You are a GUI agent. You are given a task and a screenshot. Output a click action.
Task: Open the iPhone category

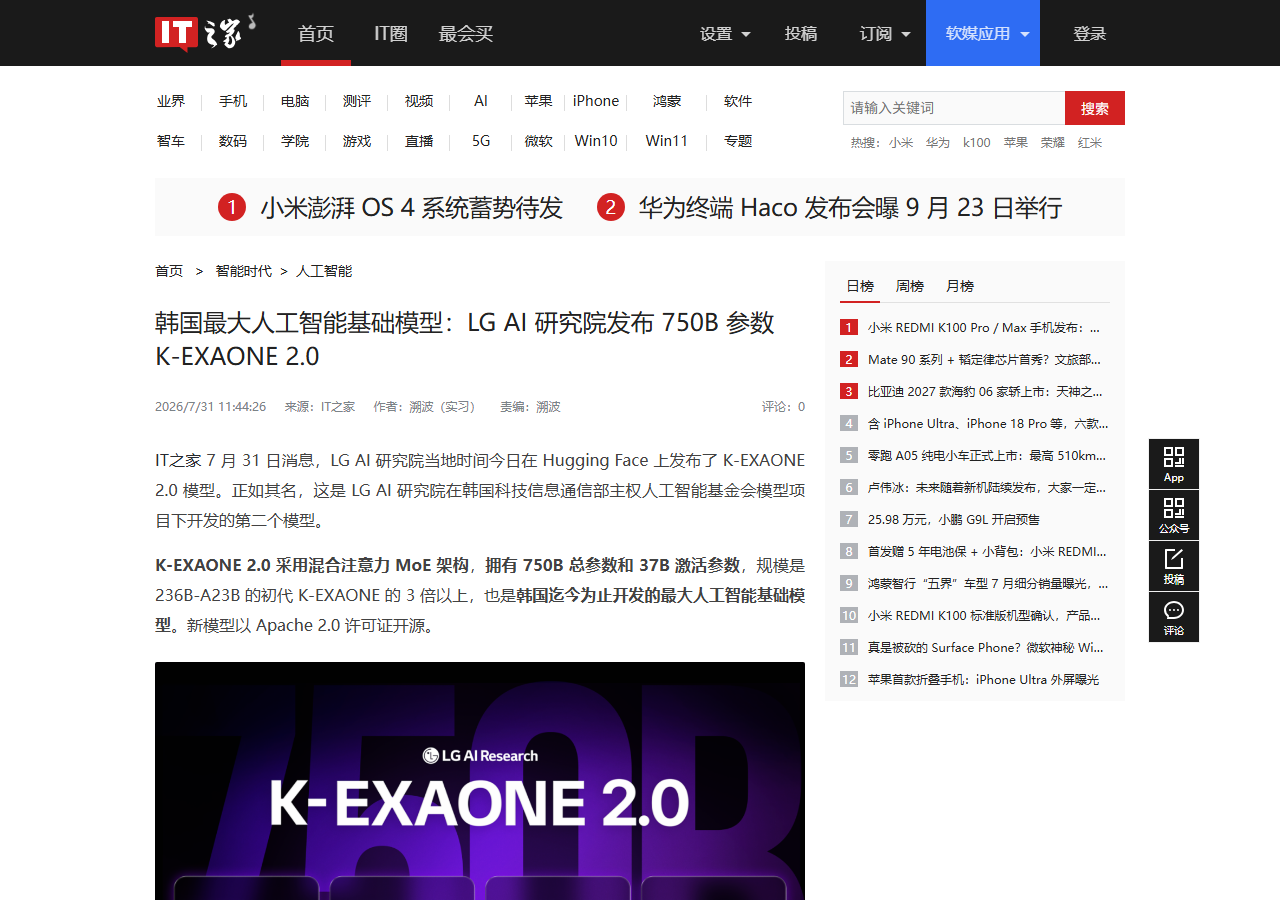pyautogui.click(x=596, y=101)
